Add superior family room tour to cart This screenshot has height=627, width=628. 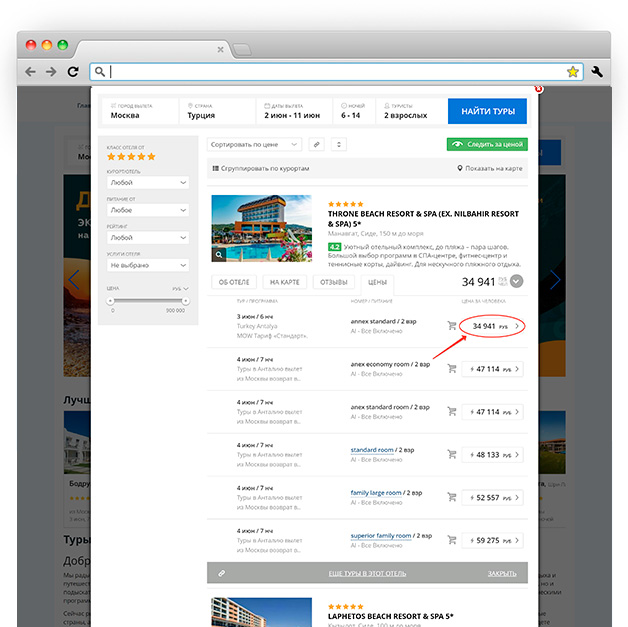coord(452,540)
